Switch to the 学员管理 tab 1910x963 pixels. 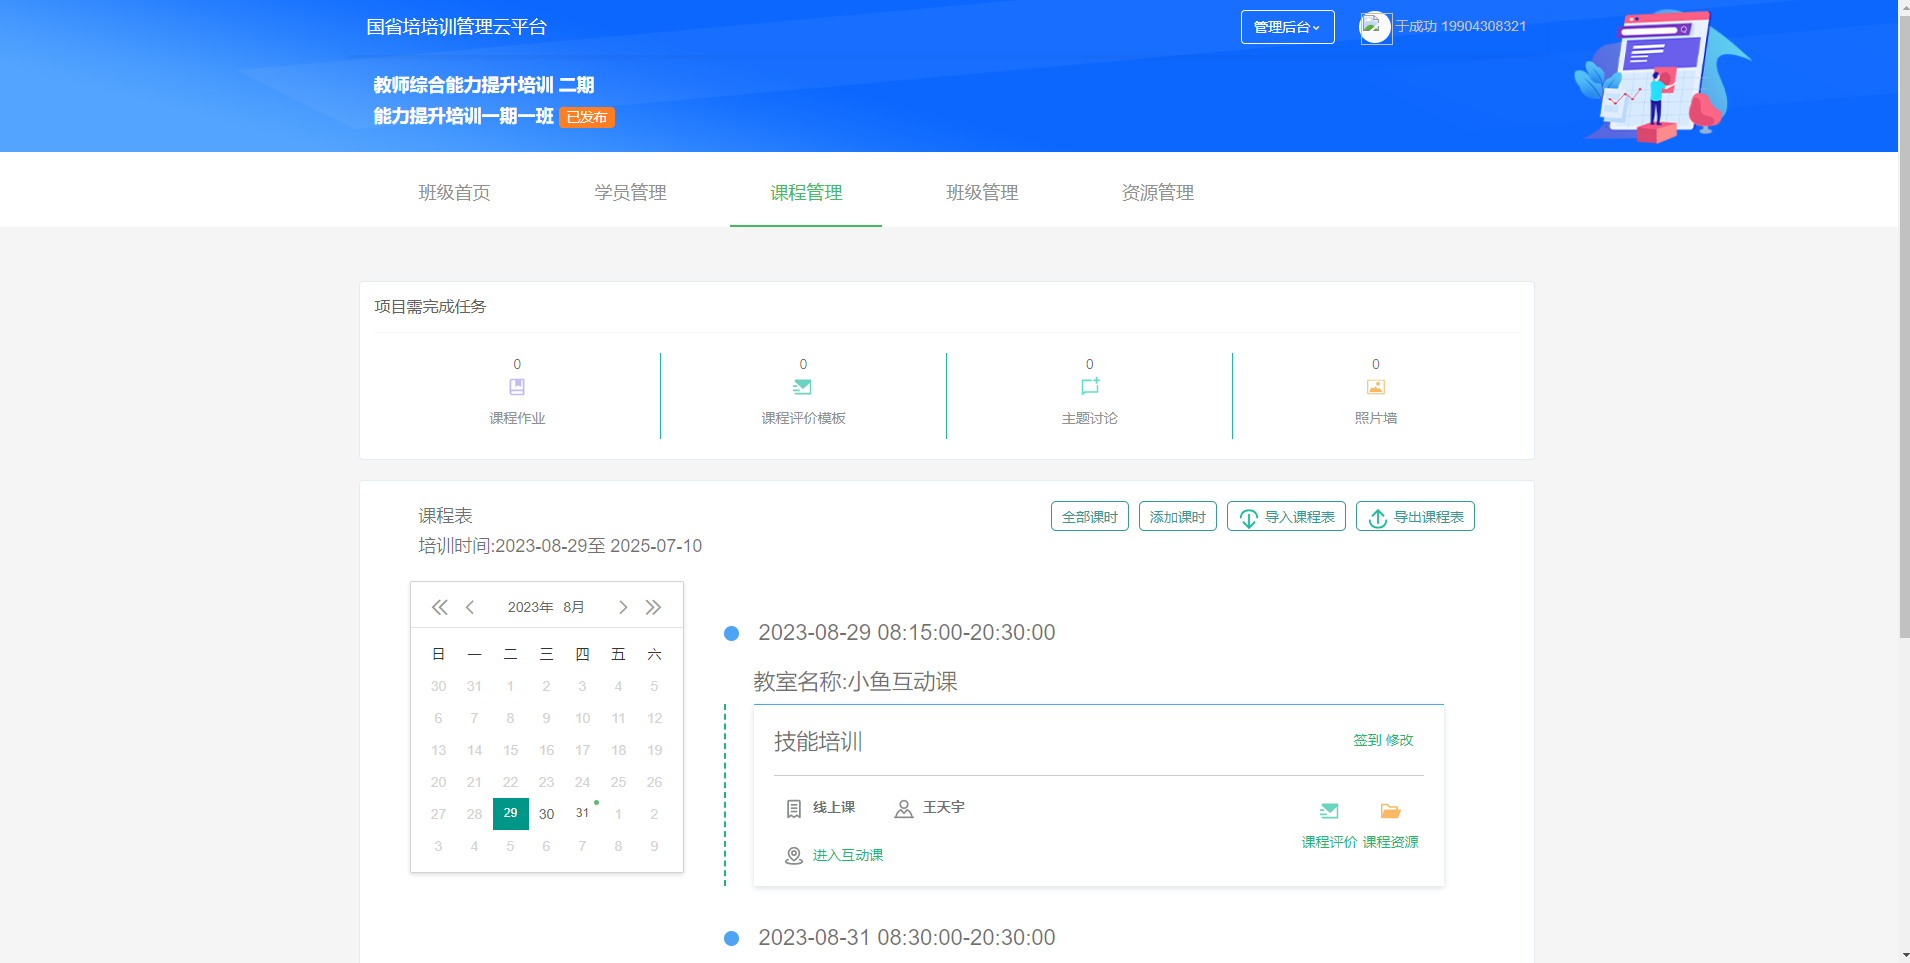pyautogui.click(x=630, y=192)
